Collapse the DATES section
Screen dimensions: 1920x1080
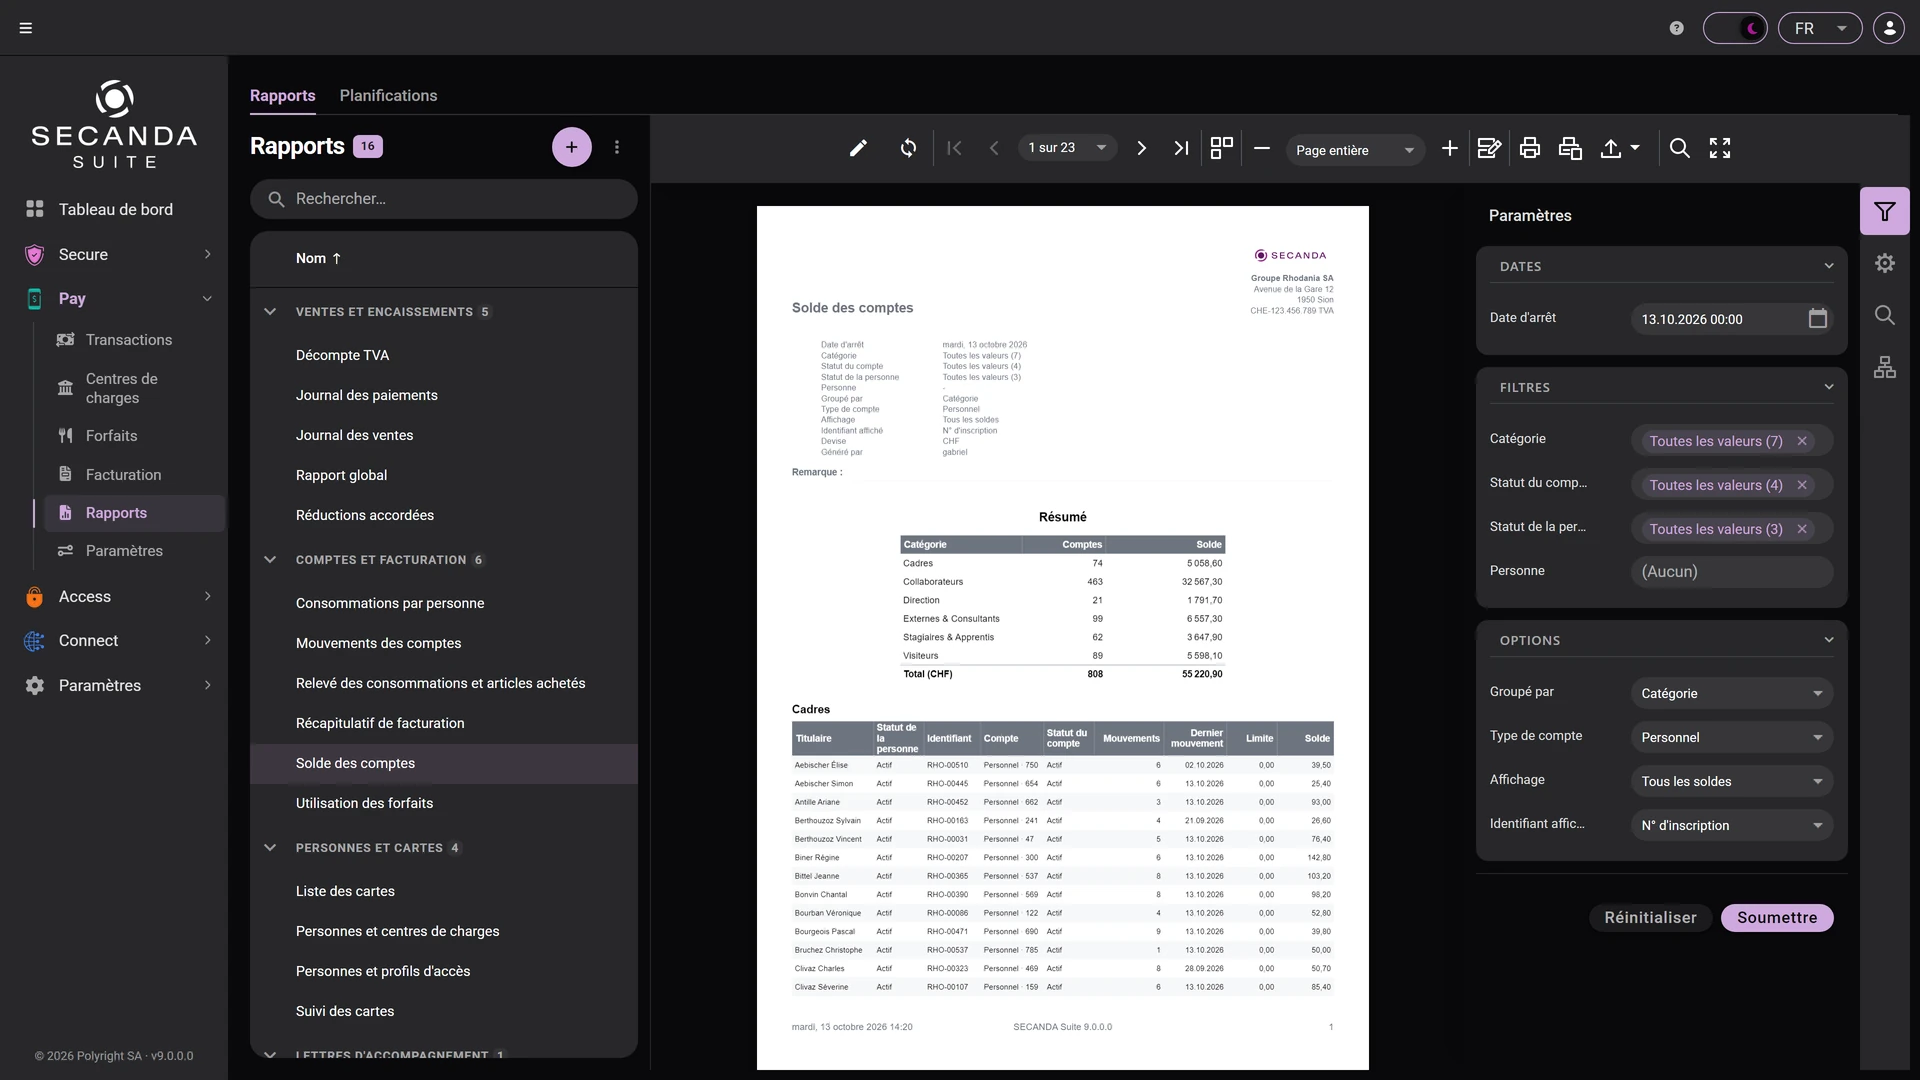pyautogui.click(x=1828, y=266)
